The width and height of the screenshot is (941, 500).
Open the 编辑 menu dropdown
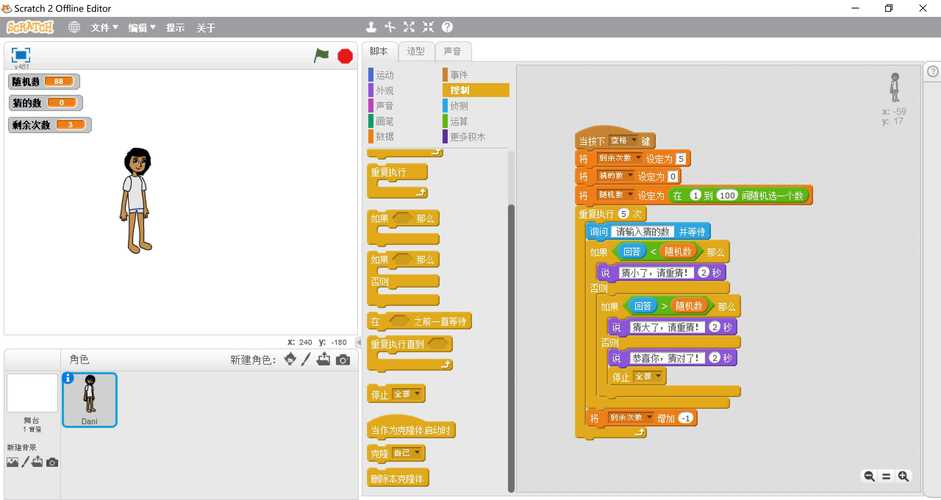141,28
